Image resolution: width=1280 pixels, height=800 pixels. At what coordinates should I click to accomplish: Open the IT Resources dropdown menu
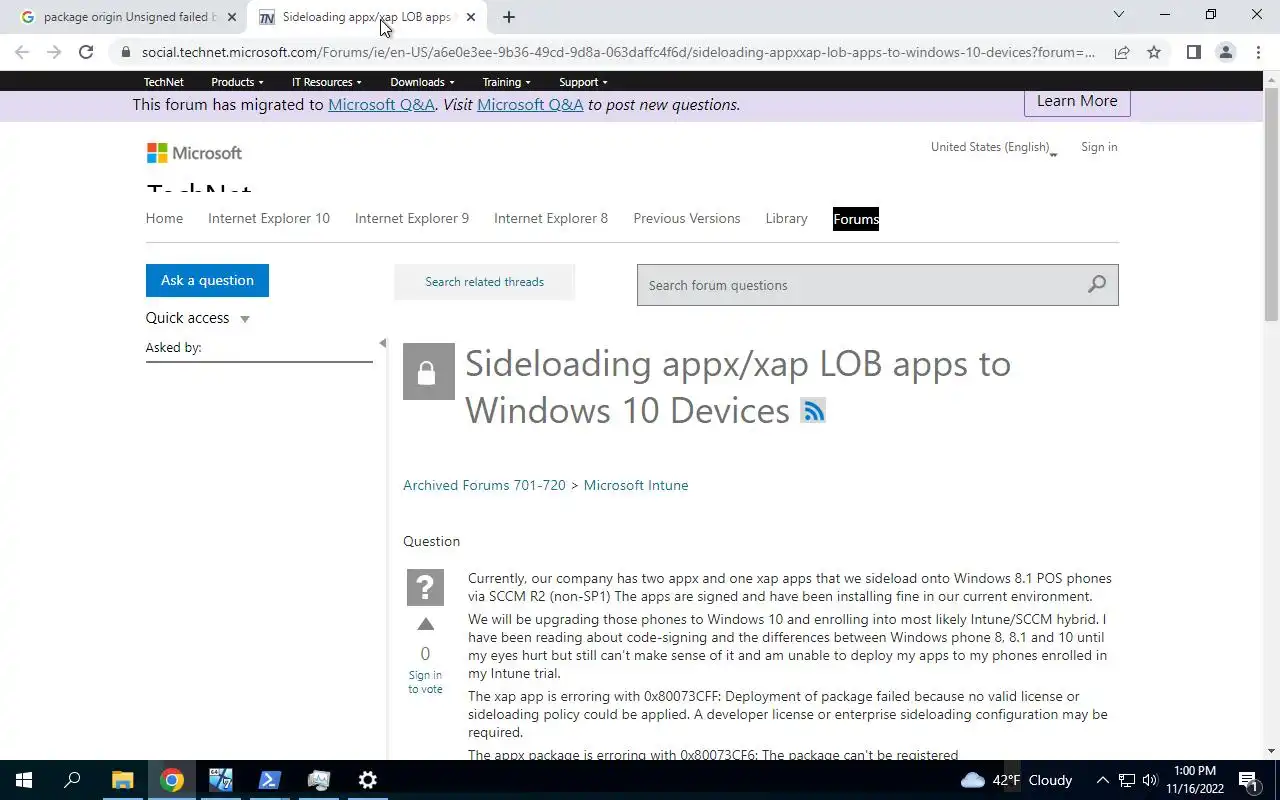[x=326, y=82]
